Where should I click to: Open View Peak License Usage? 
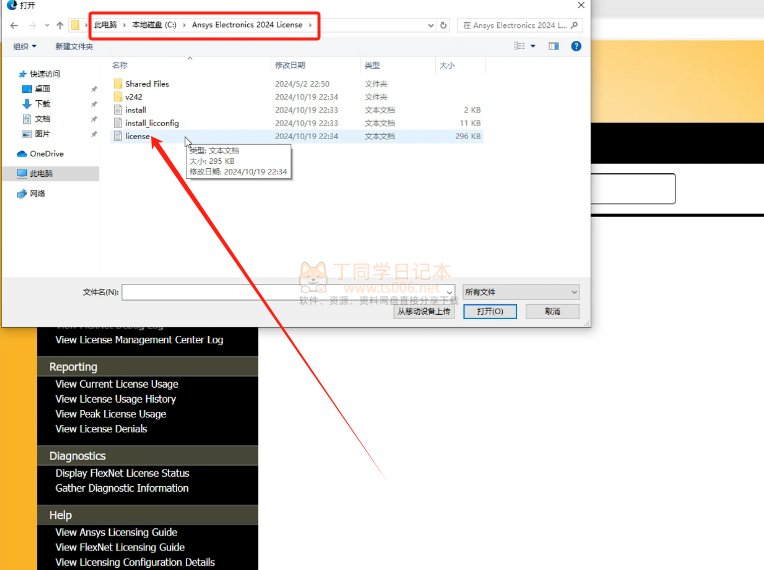pos(111,415)
